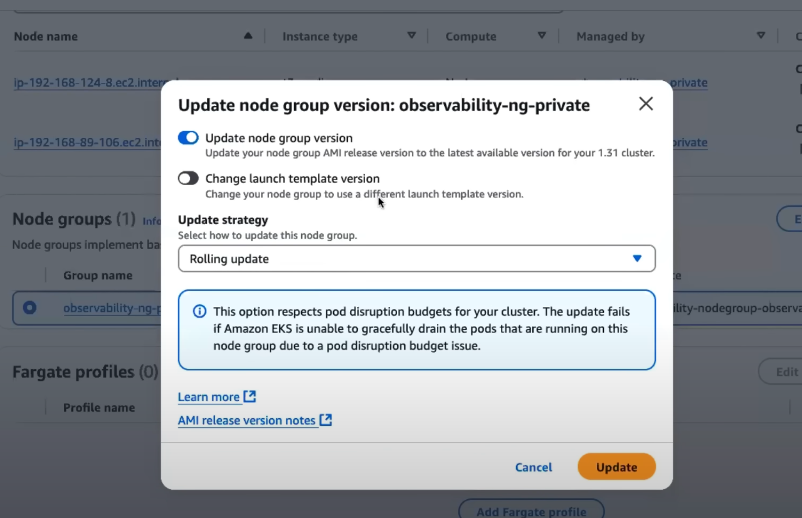This screenshot has width=802, height=518.
Task: Open the Managed by column filter arrow
Action: tap(760, 36)
